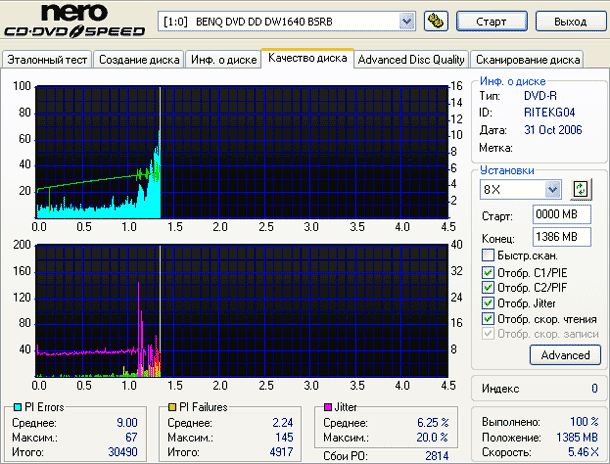The height and width of the screenshot is (464, 610).
Task: Click the refresh icon next to the 8X speed box
Action: point(580,189)
